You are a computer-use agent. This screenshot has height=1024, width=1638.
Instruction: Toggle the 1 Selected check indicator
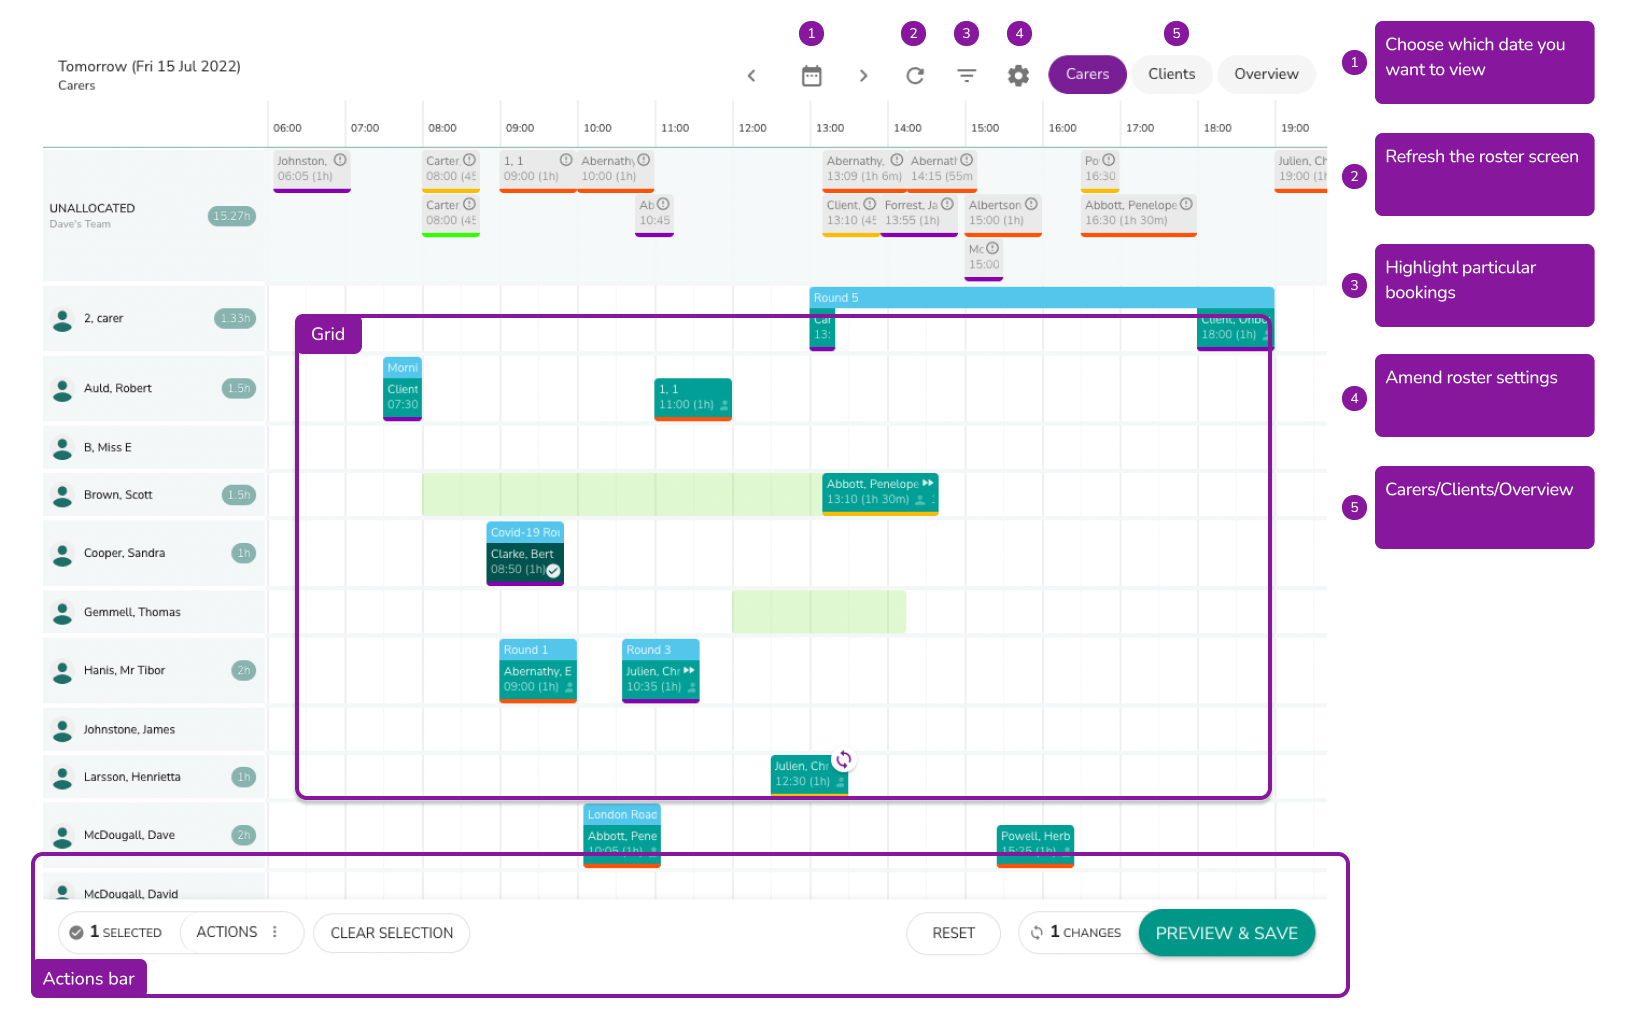point(76,933)
